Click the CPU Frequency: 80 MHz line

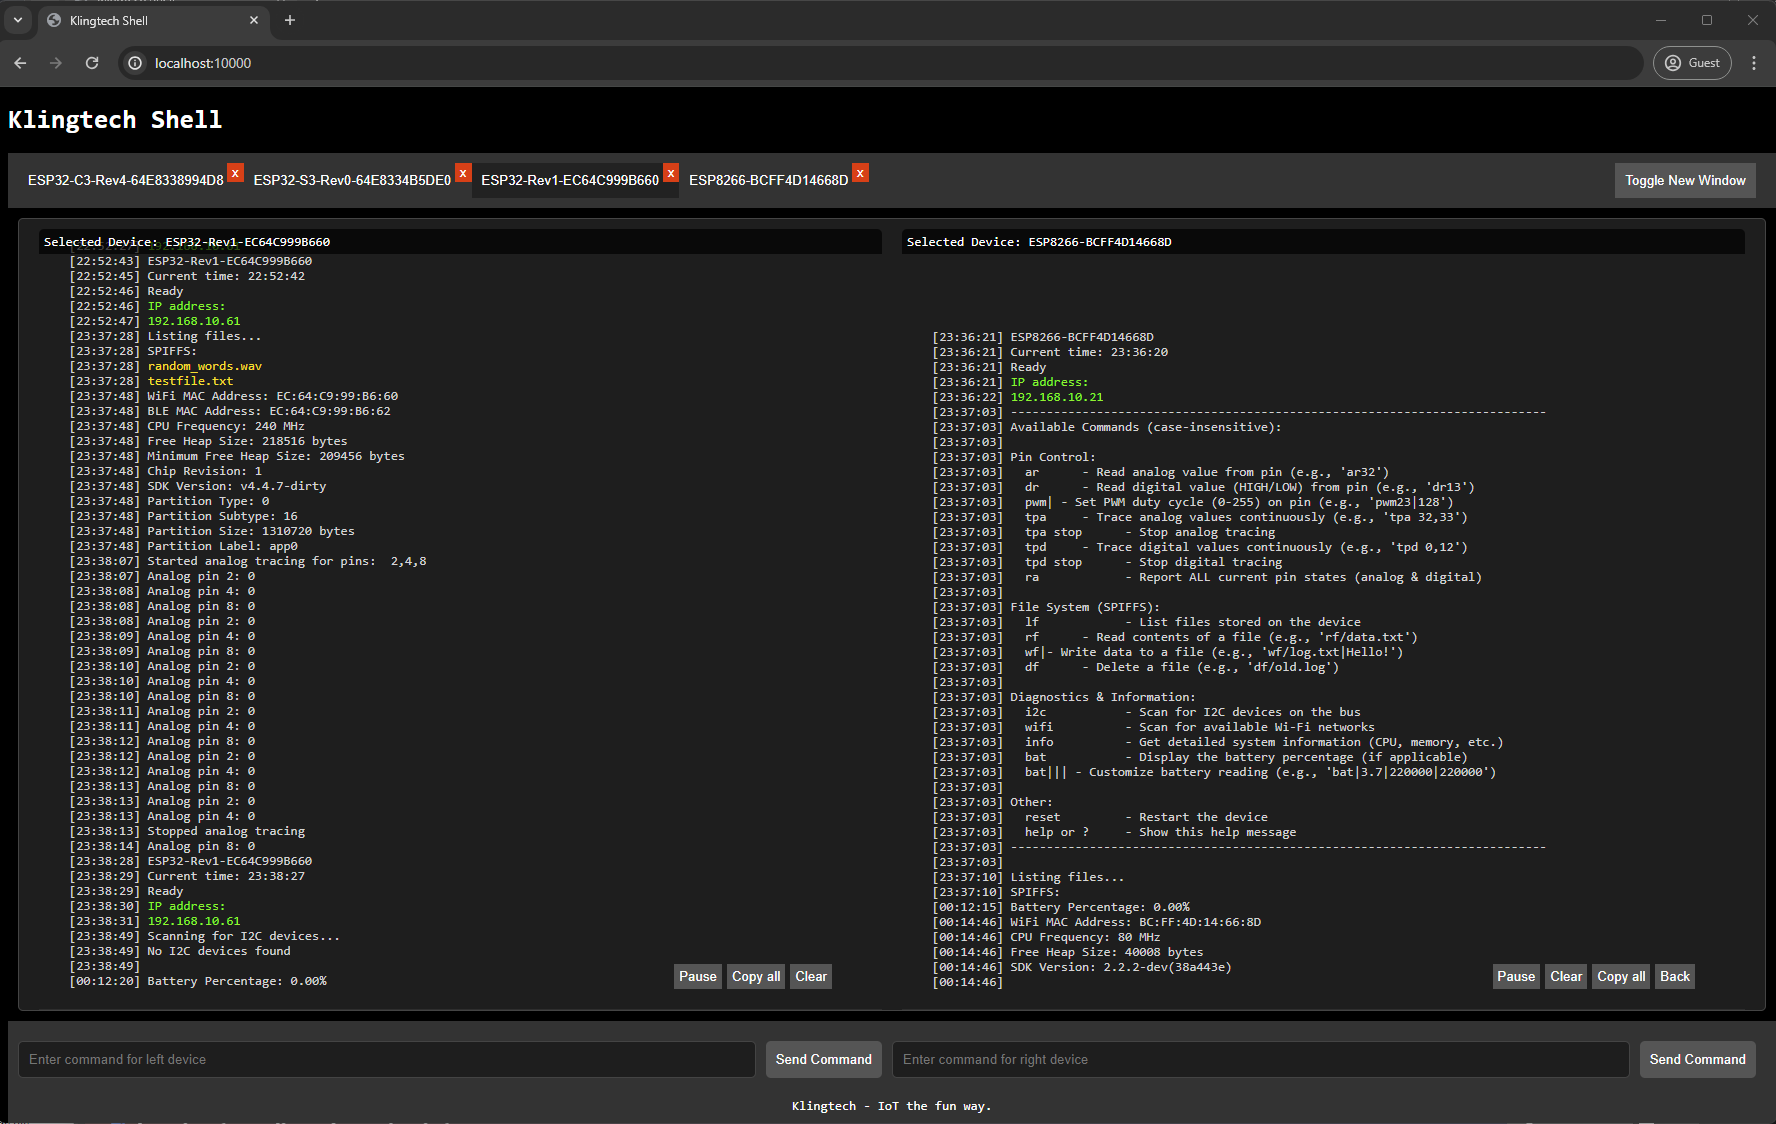[x=1086, y=937]
